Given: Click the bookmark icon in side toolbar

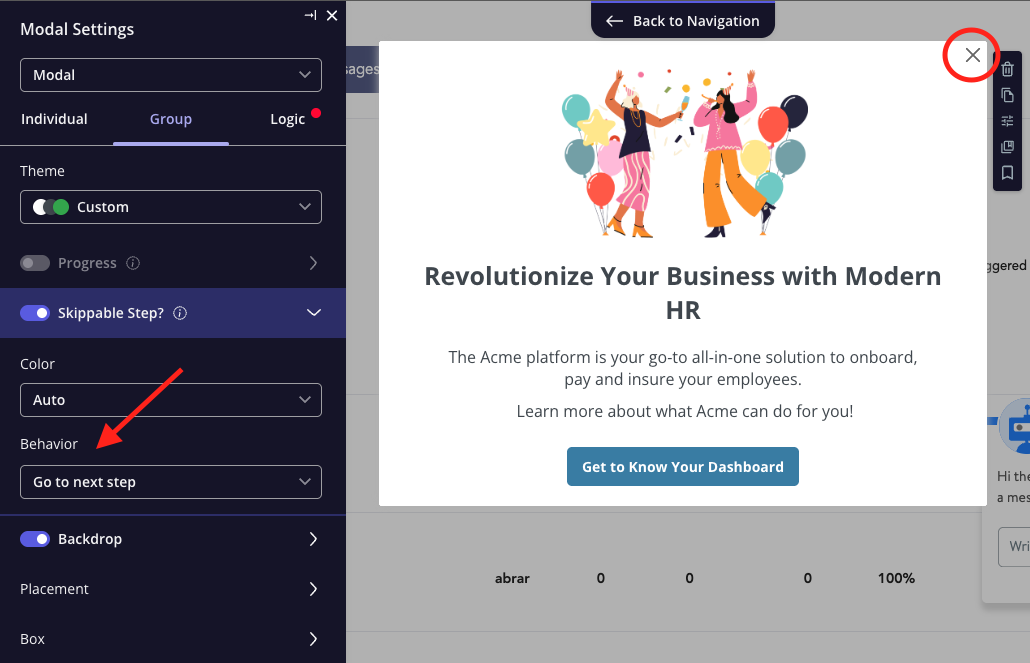Looking at the screenshot, I should (1008, 173).
